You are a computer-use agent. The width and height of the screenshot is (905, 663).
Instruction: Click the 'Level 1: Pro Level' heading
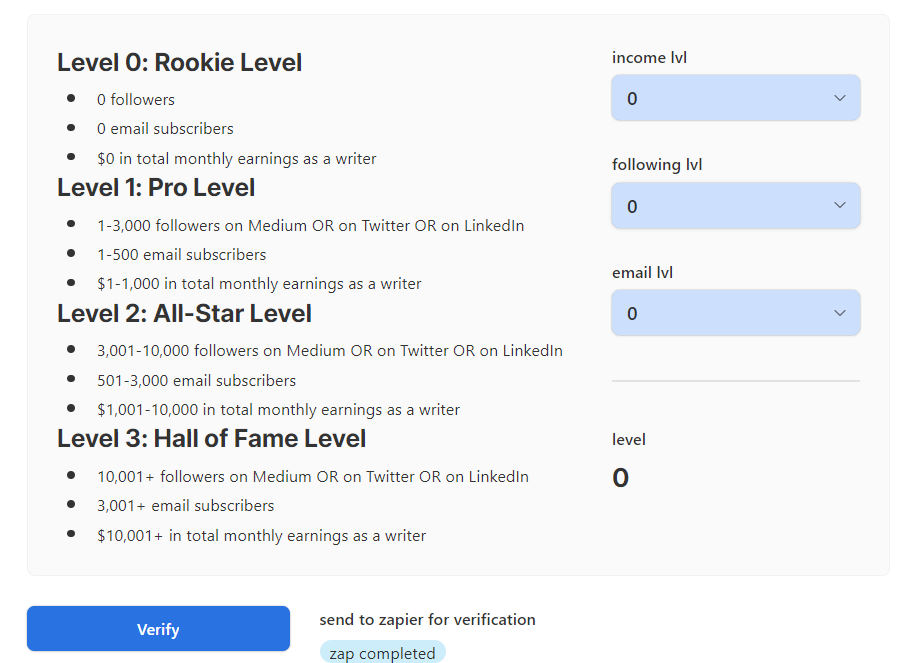(156, 188)
